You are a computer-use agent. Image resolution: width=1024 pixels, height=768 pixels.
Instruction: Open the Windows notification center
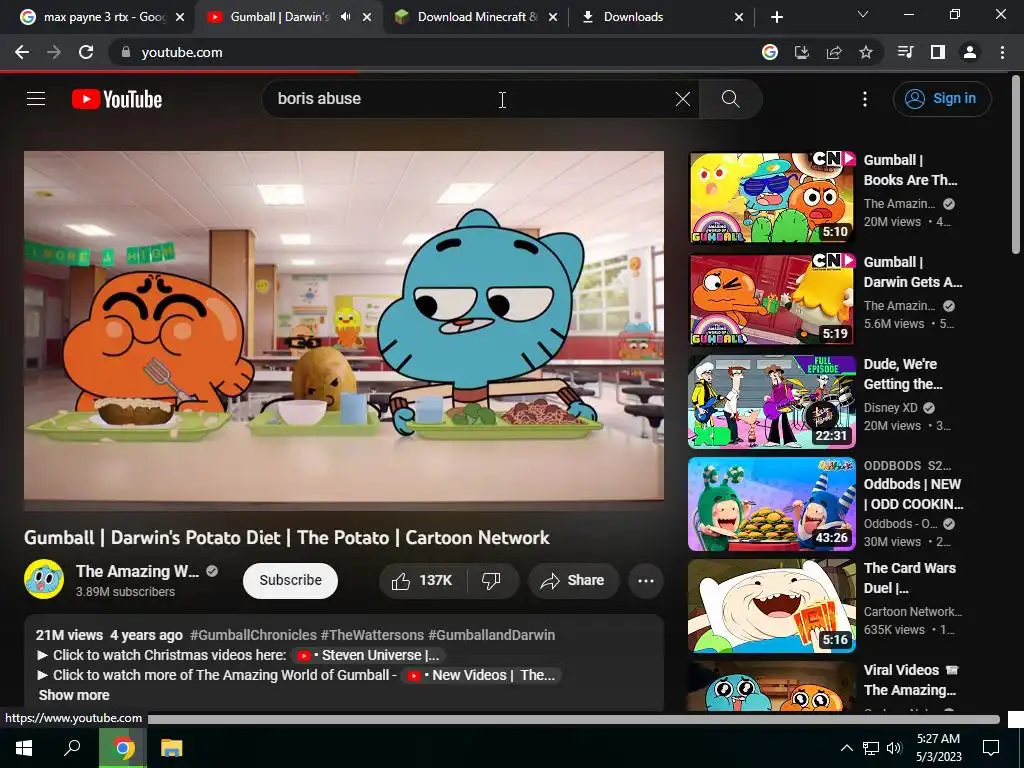(x=991, y=748)
